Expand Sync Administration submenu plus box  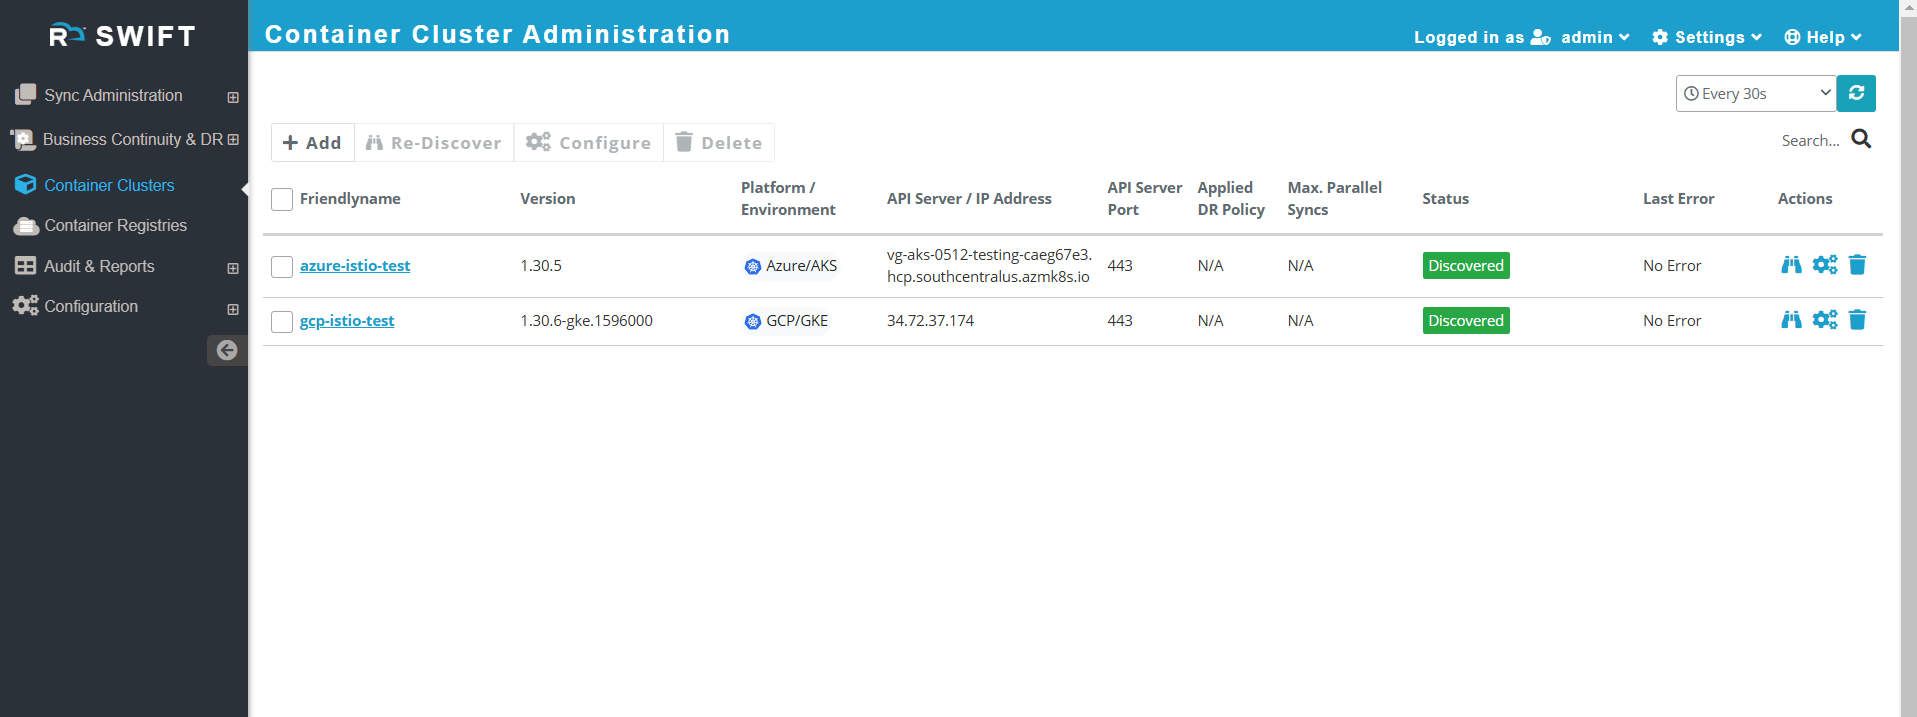(x=233, y=97)
